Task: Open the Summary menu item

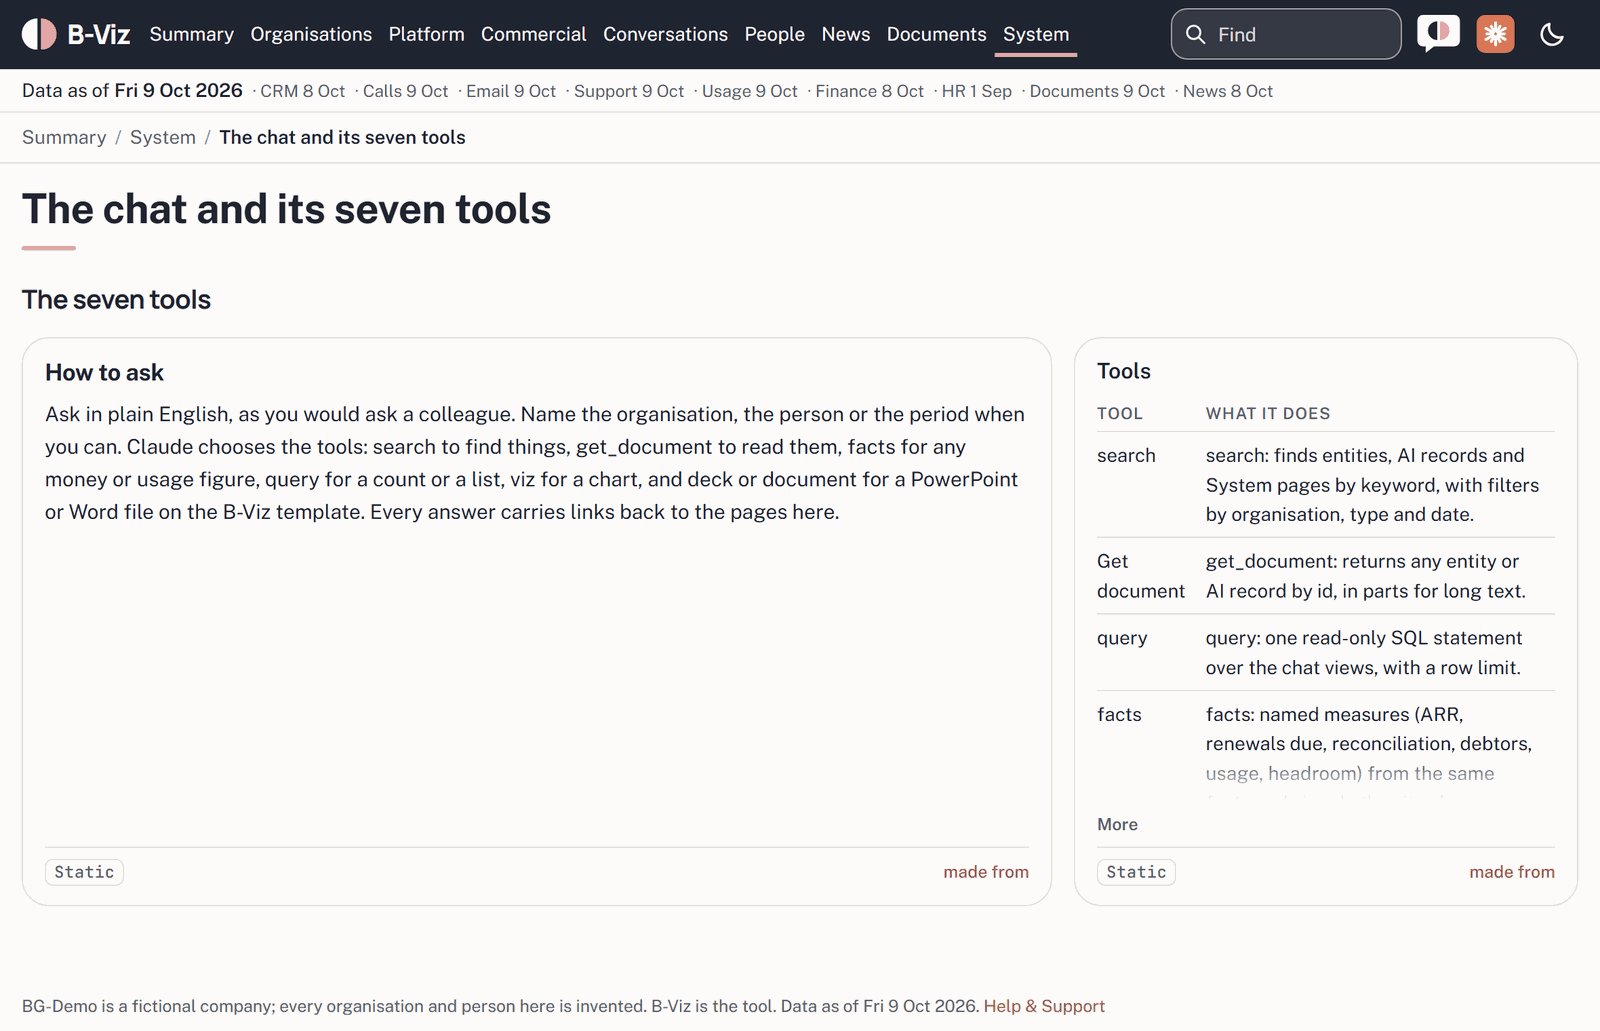Action: 192,34
